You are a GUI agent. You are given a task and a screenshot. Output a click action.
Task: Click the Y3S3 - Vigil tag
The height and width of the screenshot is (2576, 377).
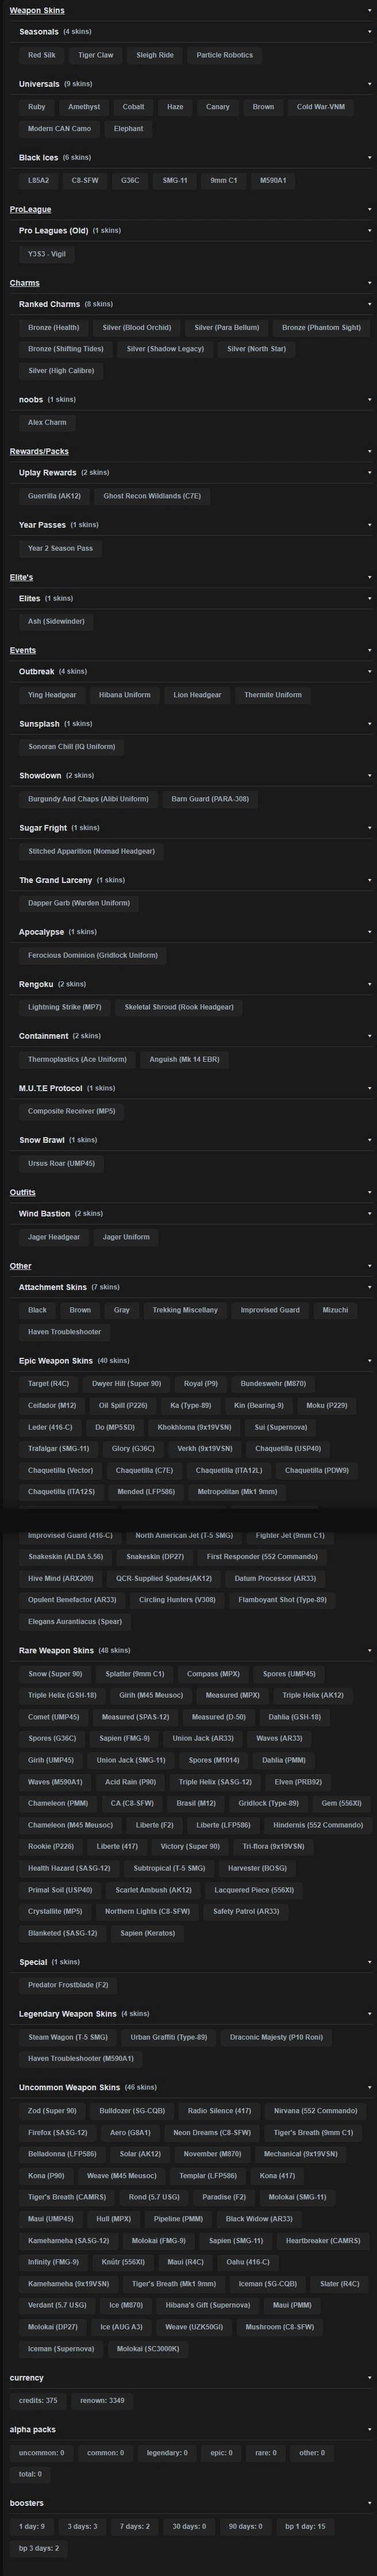coord(47,254)
